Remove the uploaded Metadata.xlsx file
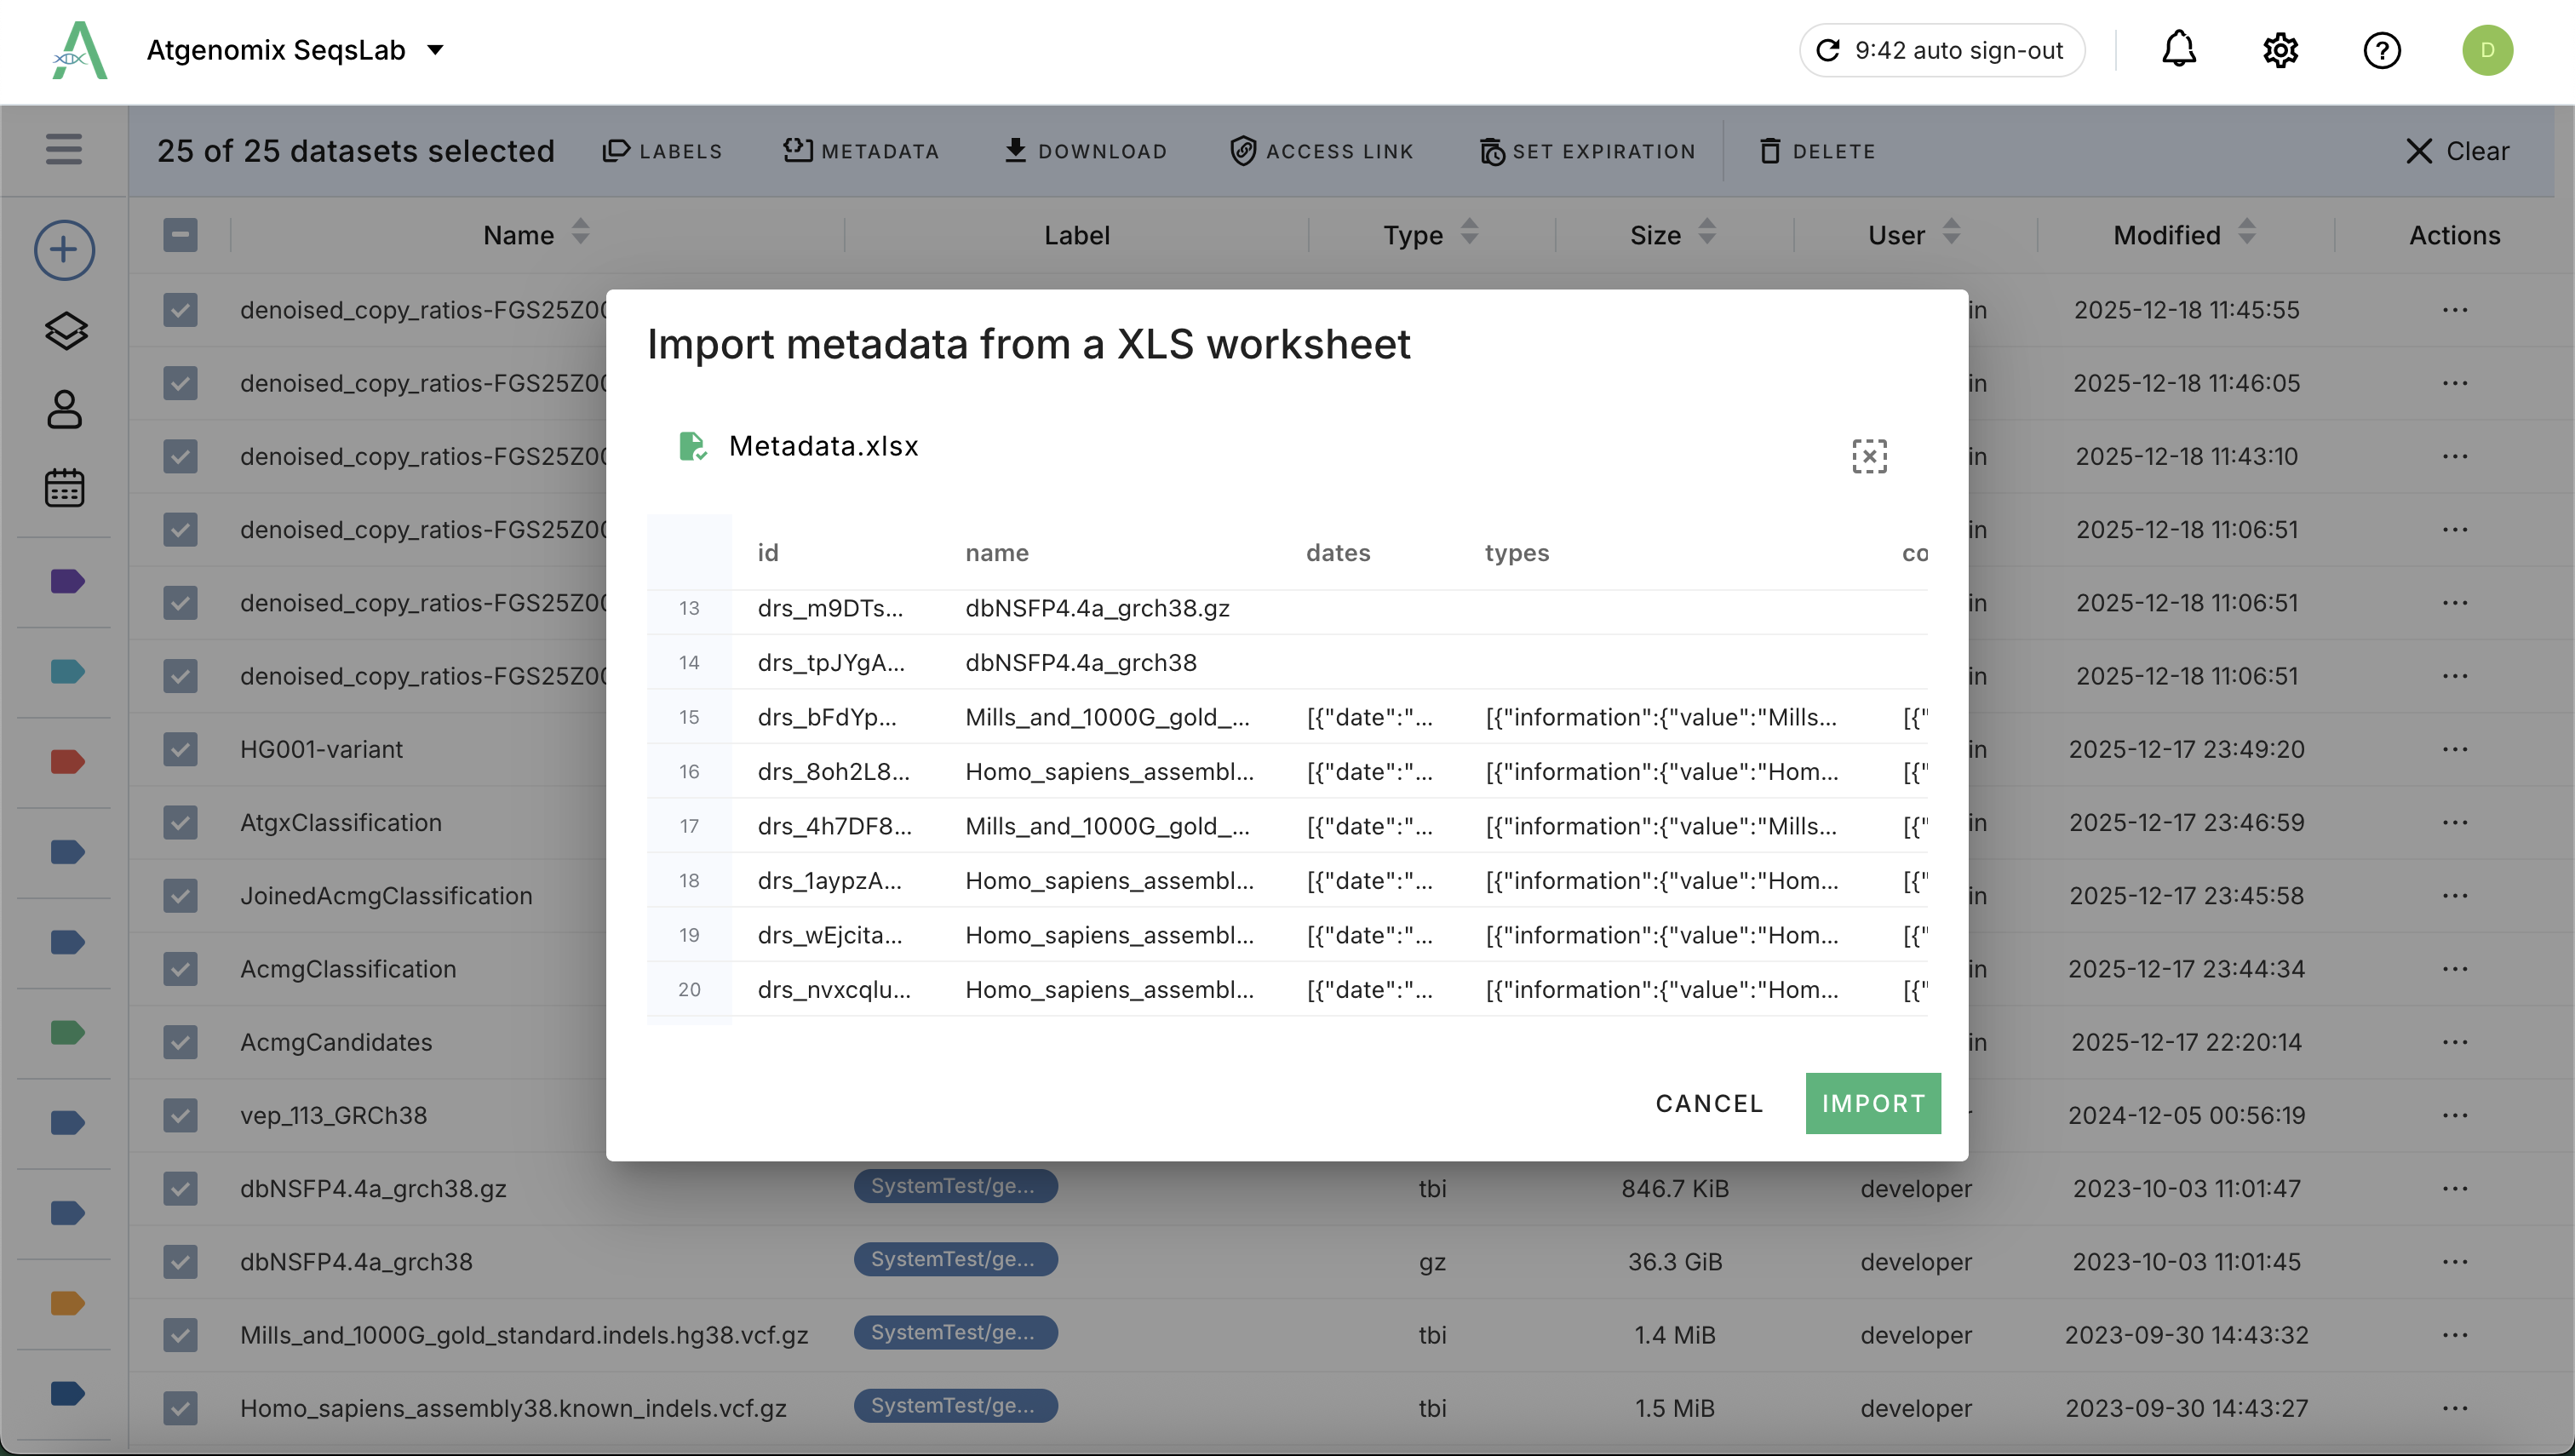 1868,456
